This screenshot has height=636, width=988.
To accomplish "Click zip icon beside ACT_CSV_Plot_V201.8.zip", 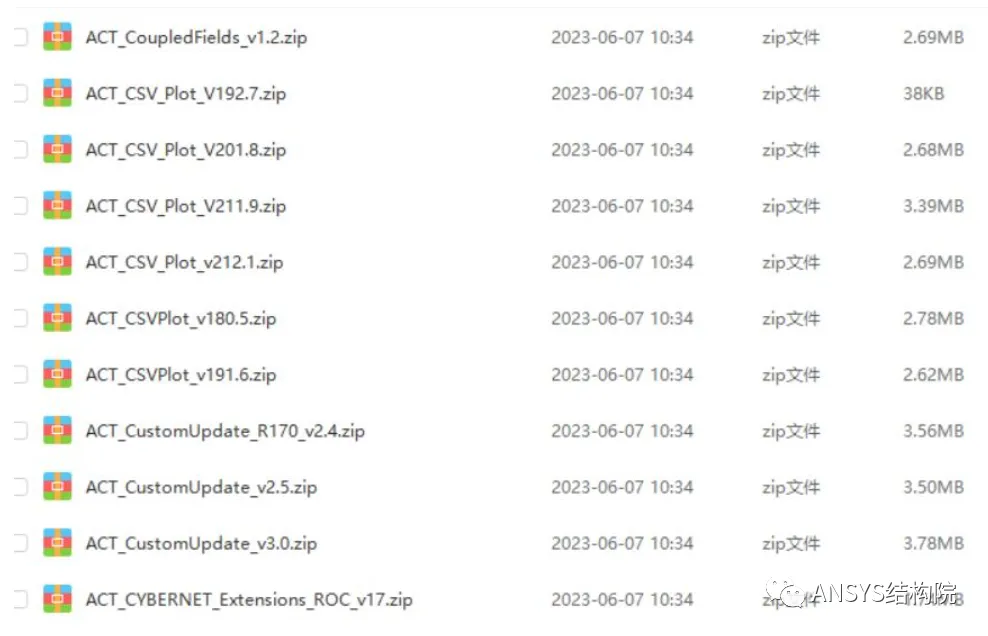I will click(x=57, y=149).
